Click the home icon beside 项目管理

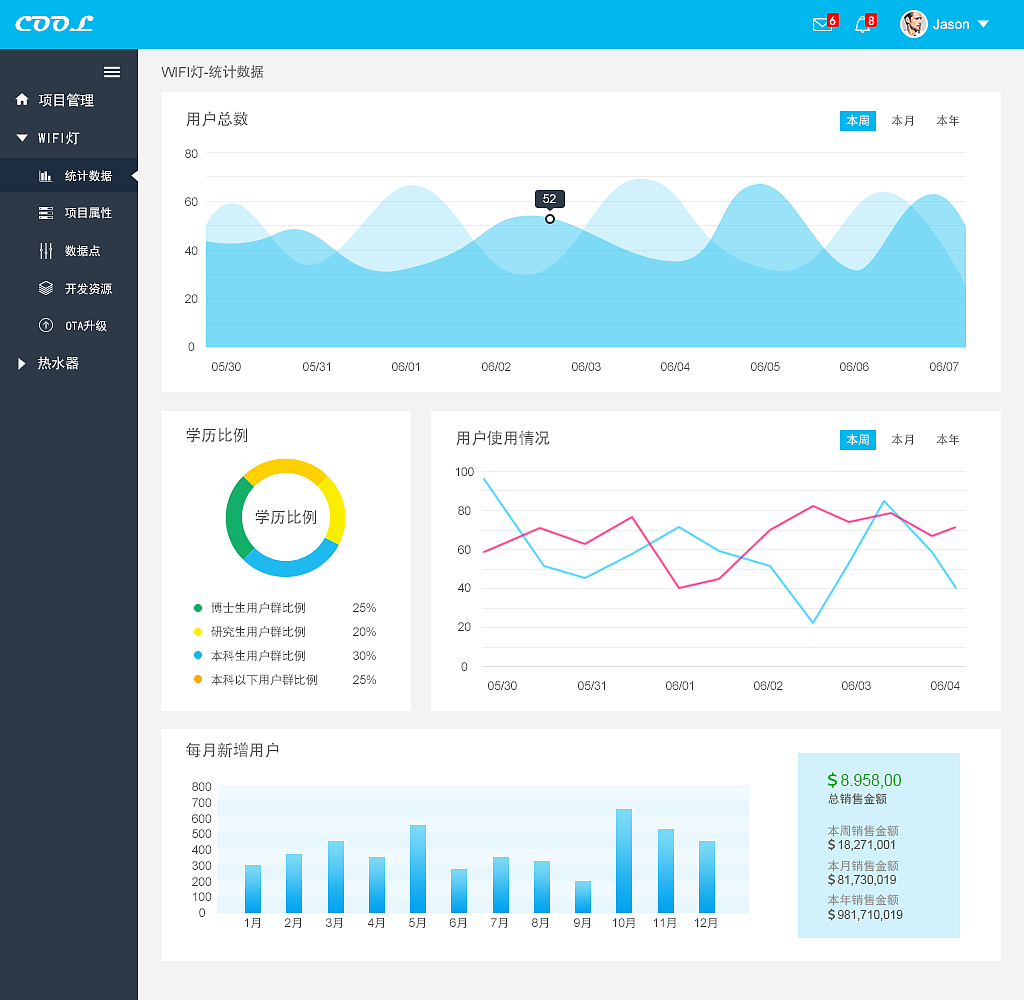click(22, 99)
